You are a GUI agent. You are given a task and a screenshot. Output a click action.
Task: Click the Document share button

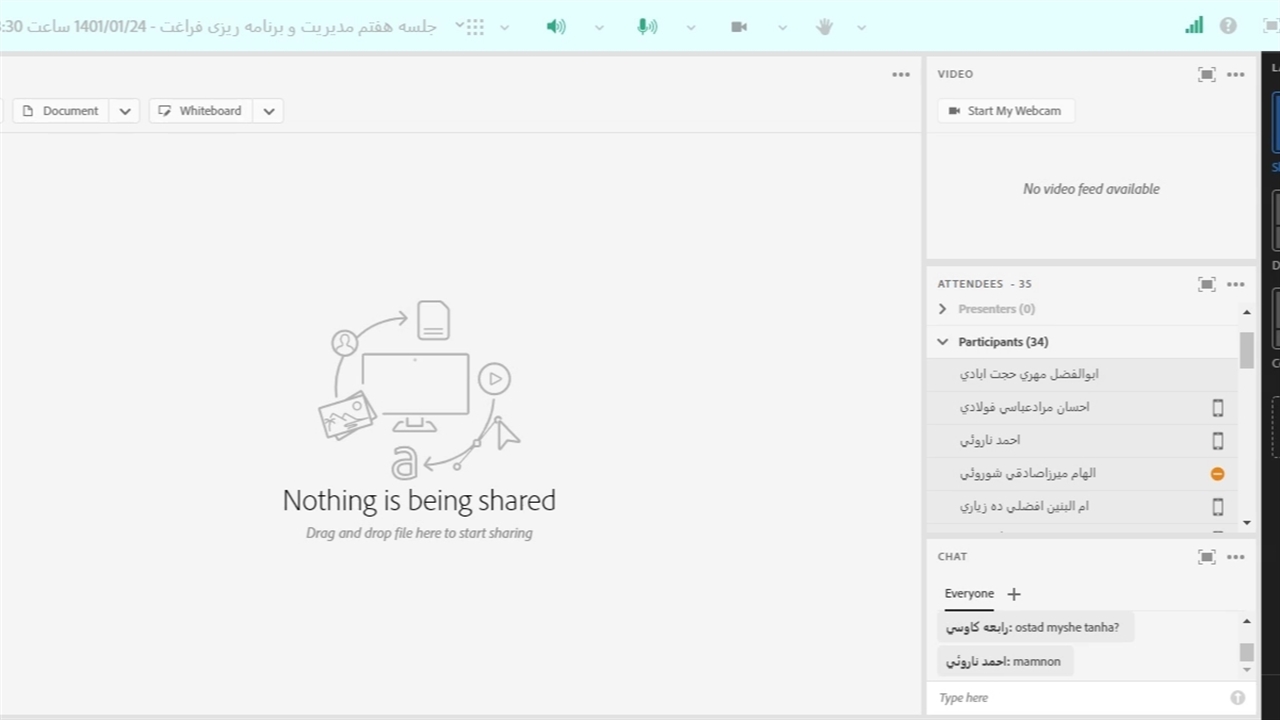click(x=61, y=111)
